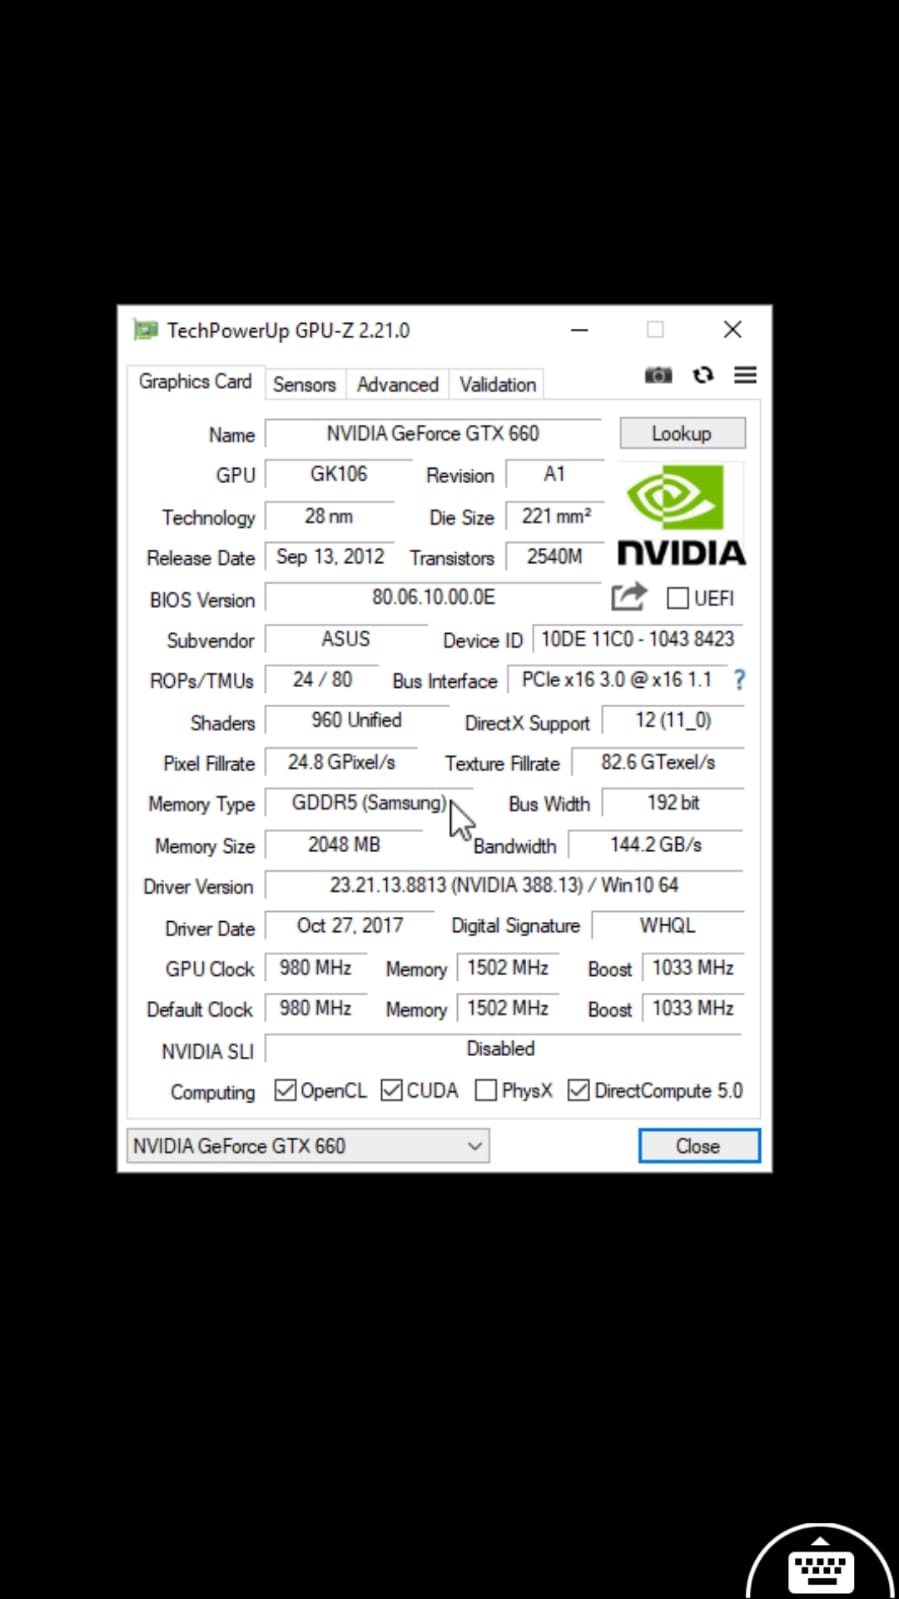Toggle the DirectCompute 5.0 checkbox
Screen dimensions: 899x1599
(578, 1090)
